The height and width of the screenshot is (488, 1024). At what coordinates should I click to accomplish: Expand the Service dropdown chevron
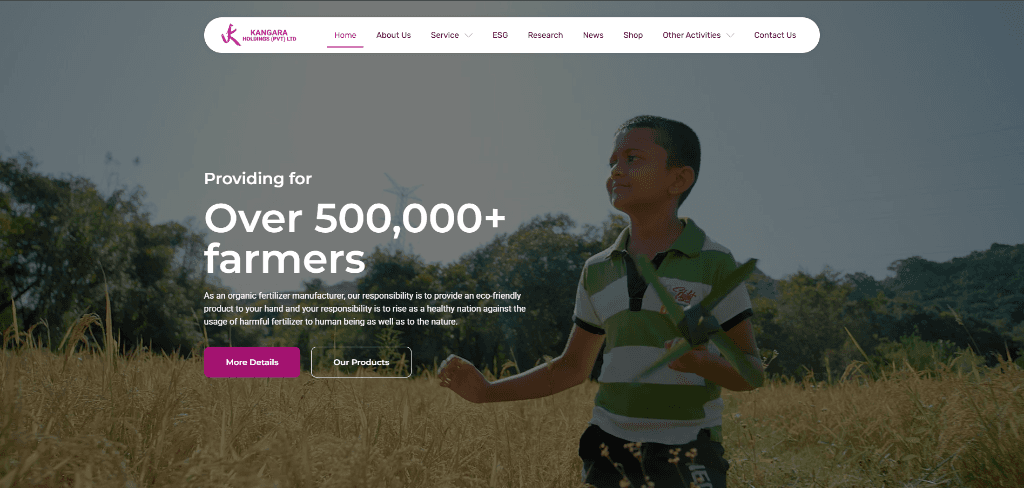[x=469, y=35]
